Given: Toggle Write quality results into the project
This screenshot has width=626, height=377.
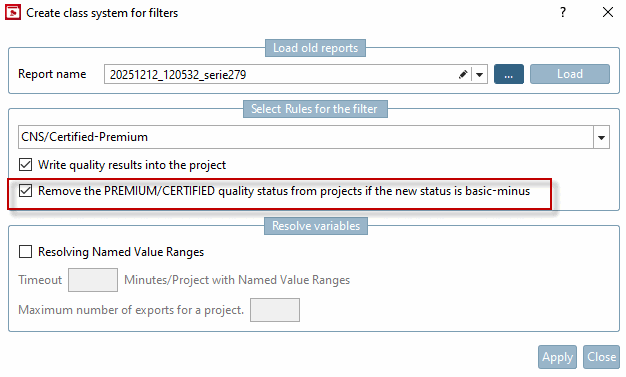Looking at the screenshot, I should [x=26, y=165].
